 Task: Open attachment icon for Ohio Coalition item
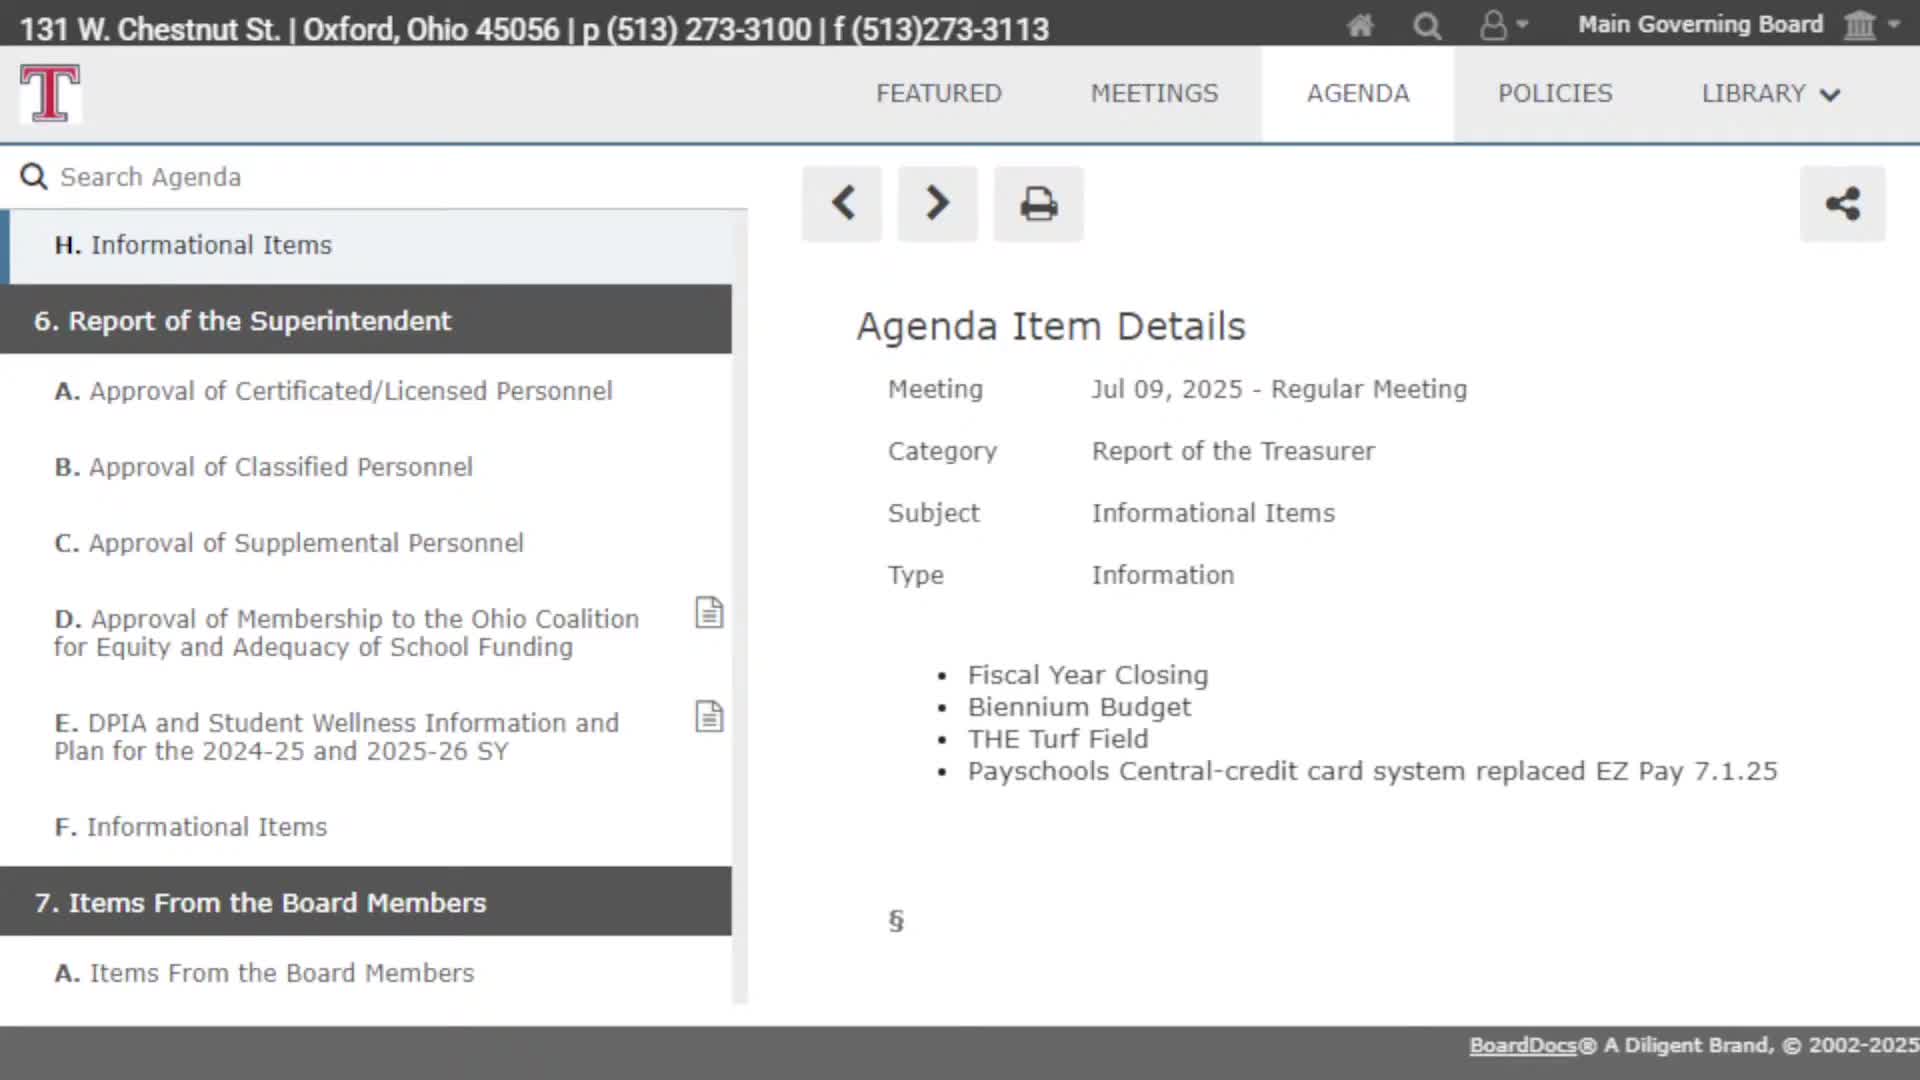coord(709,612)
